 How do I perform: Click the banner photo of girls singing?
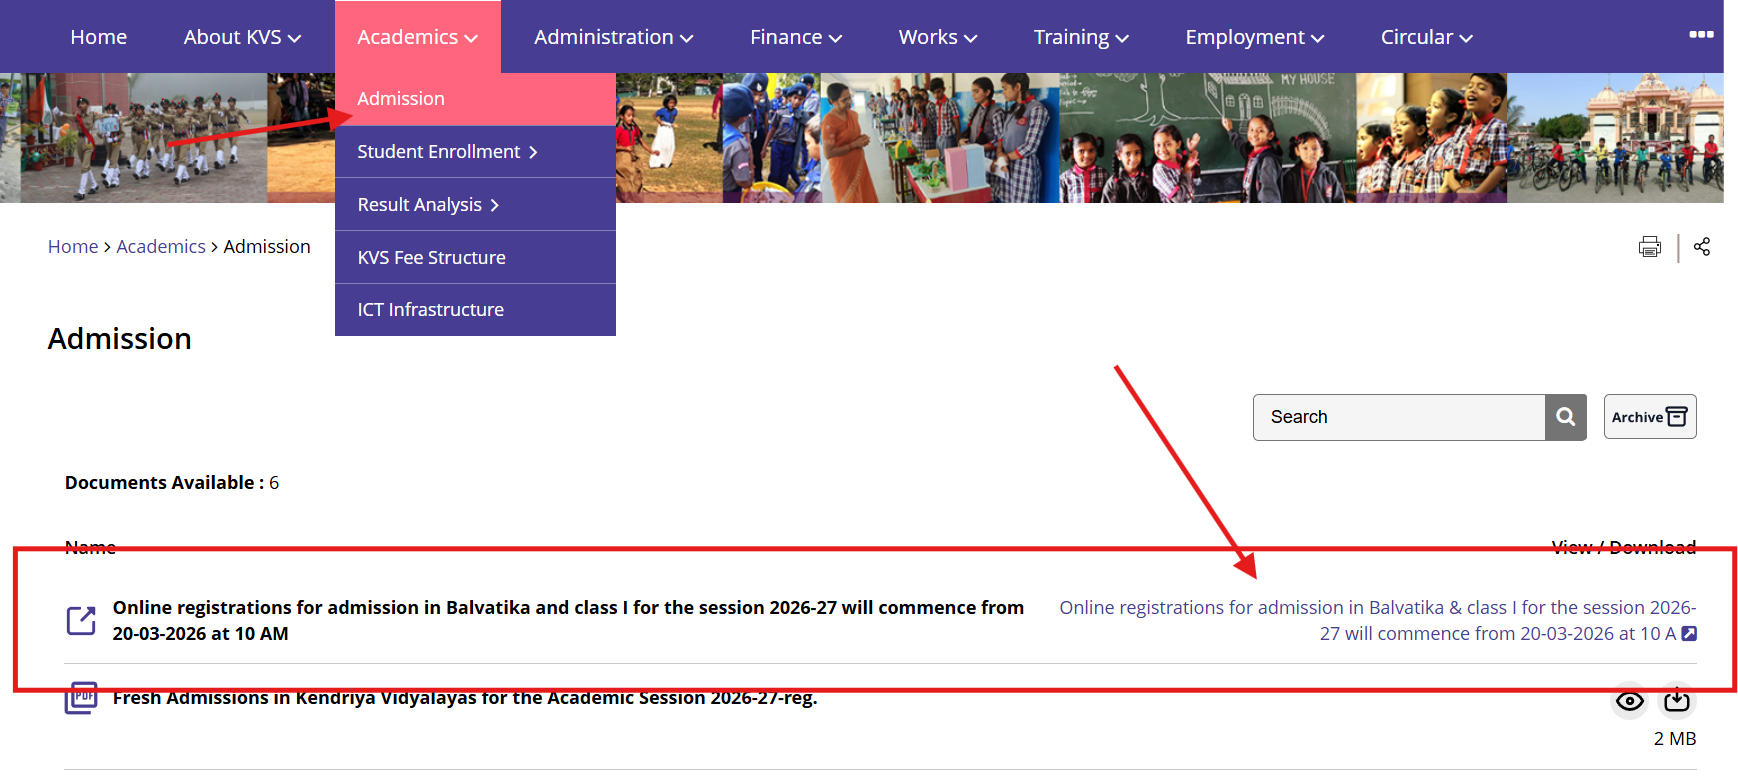[x=1431, y=138]
